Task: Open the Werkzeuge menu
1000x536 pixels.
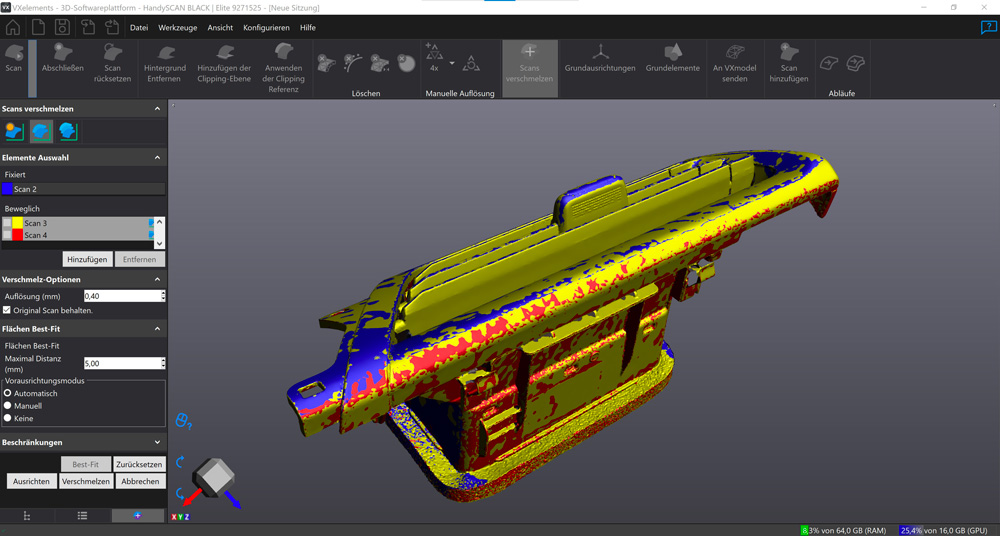Action: 175,28
